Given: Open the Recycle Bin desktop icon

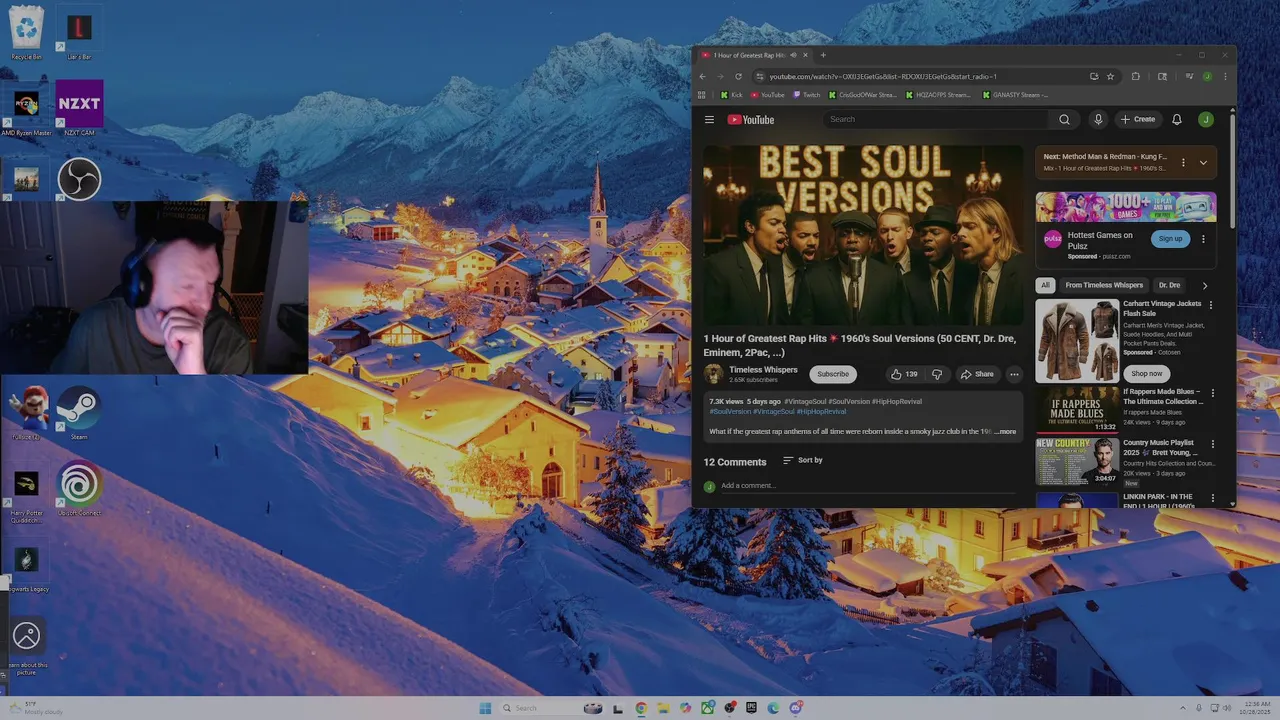Looking at the screenshot, I should [x=27, y=33].
